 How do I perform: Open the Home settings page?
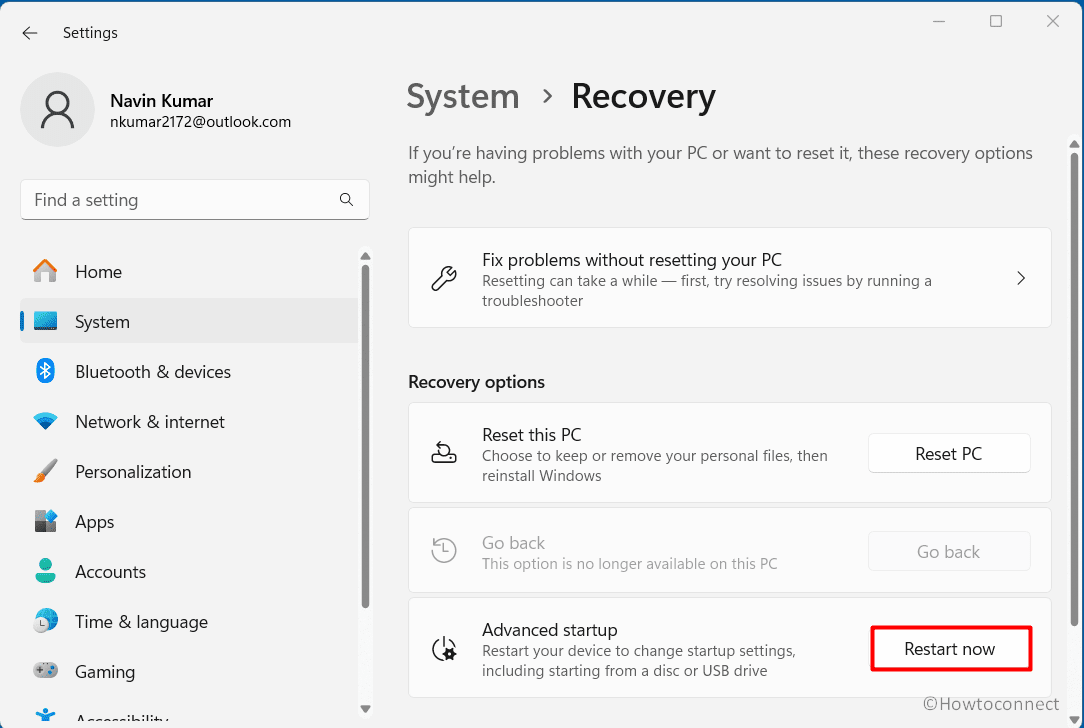click(x=189, y=272)
